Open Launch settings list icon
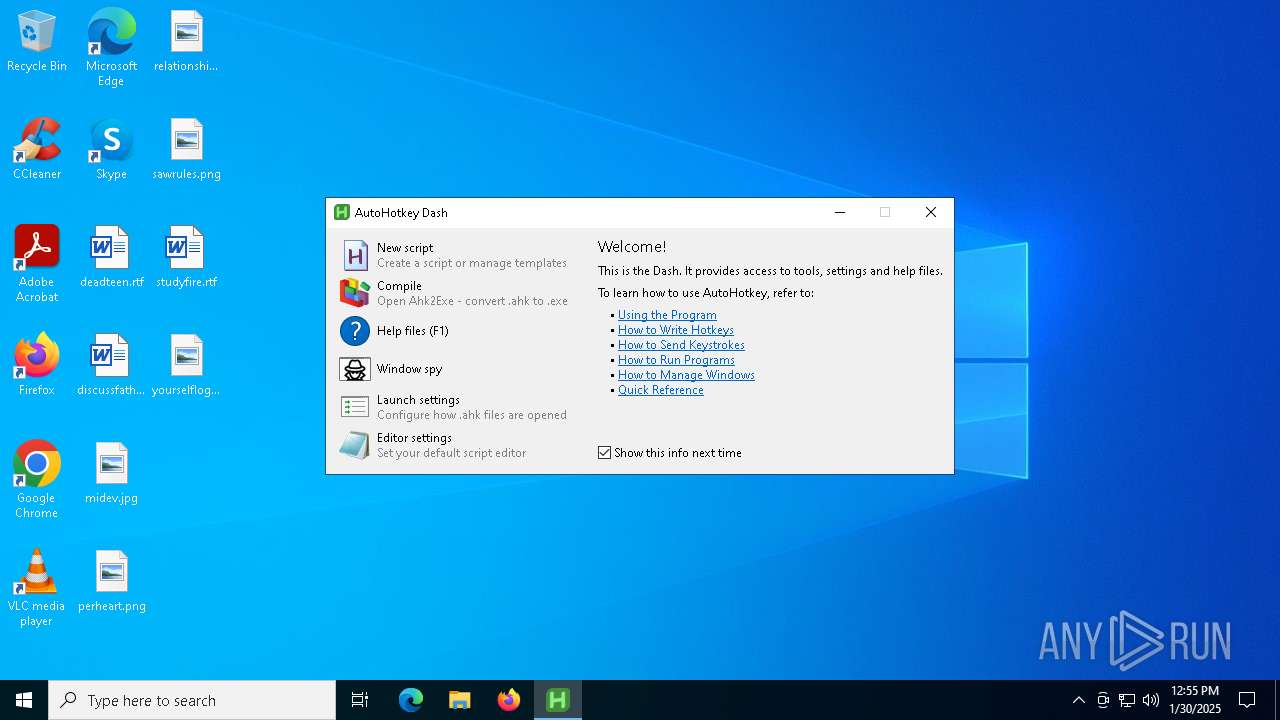Screen dimensions: 1280x720 (355, 407)
